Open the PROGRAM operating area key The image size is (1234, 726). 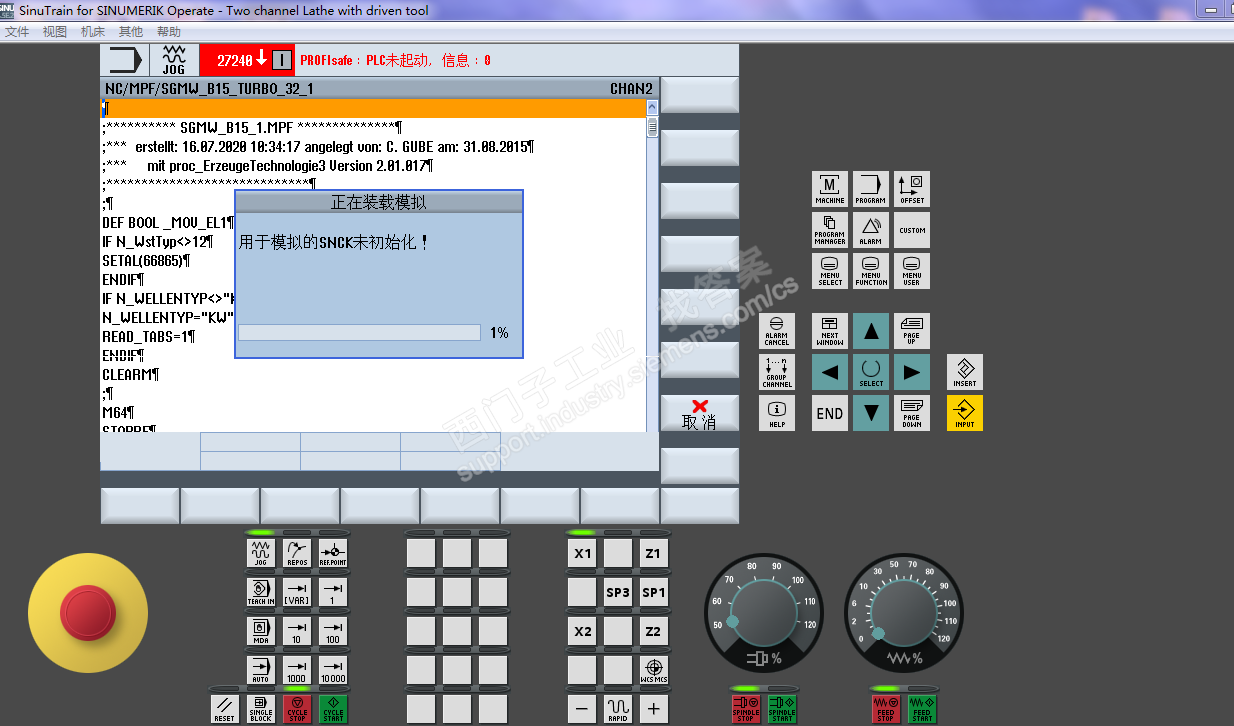click(x=871, y=189)
